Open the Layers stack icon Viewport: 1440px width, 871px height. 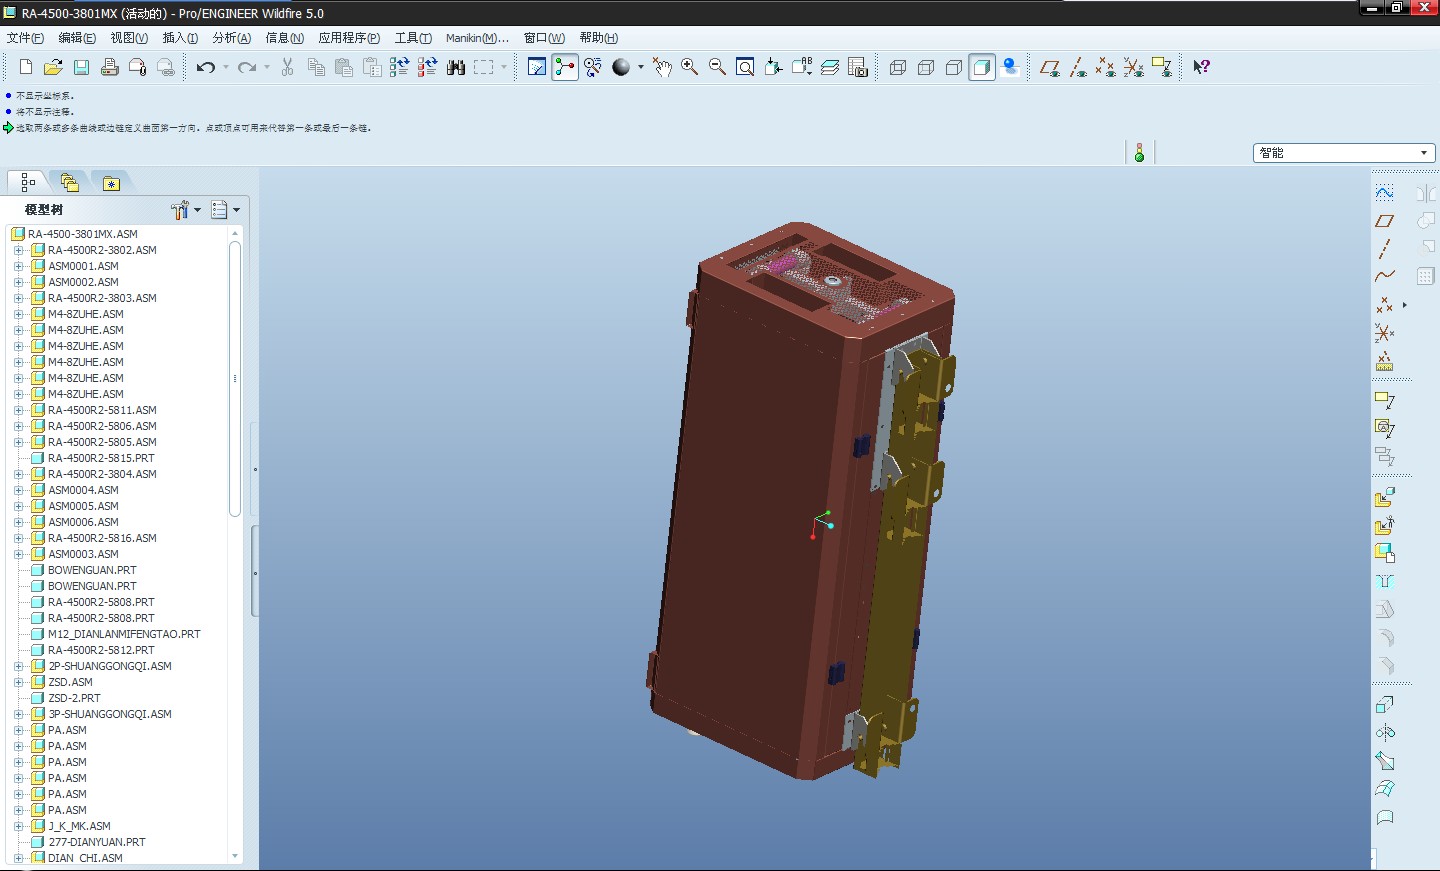830,67
